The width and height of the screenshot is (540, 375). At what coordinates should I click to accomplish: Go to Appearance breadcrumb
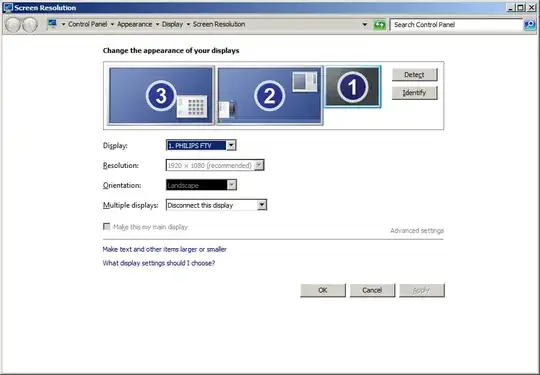(135, 24)
